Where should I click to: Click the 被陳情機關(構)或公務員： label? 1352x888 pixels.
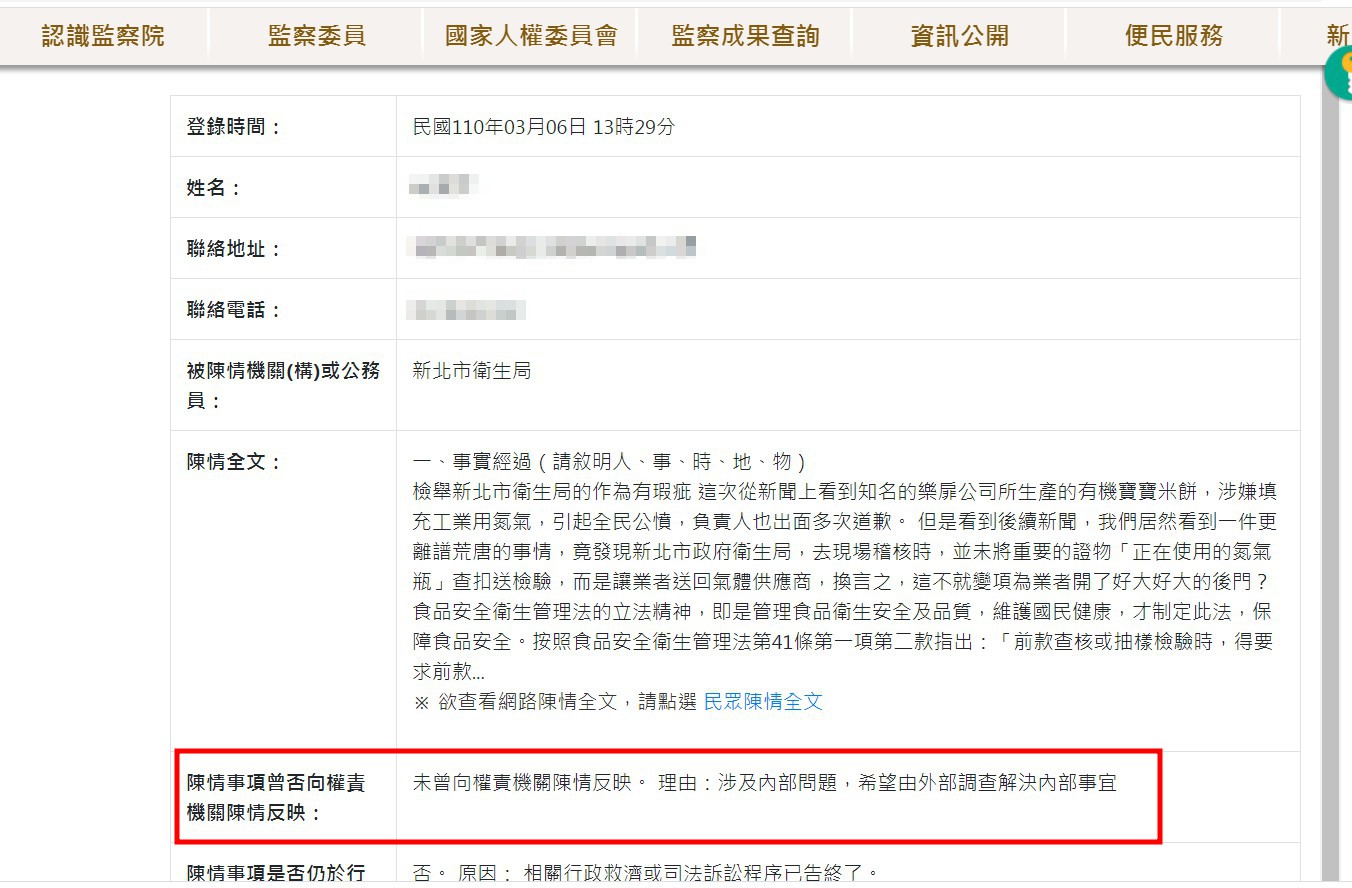(x=284, y=385)
